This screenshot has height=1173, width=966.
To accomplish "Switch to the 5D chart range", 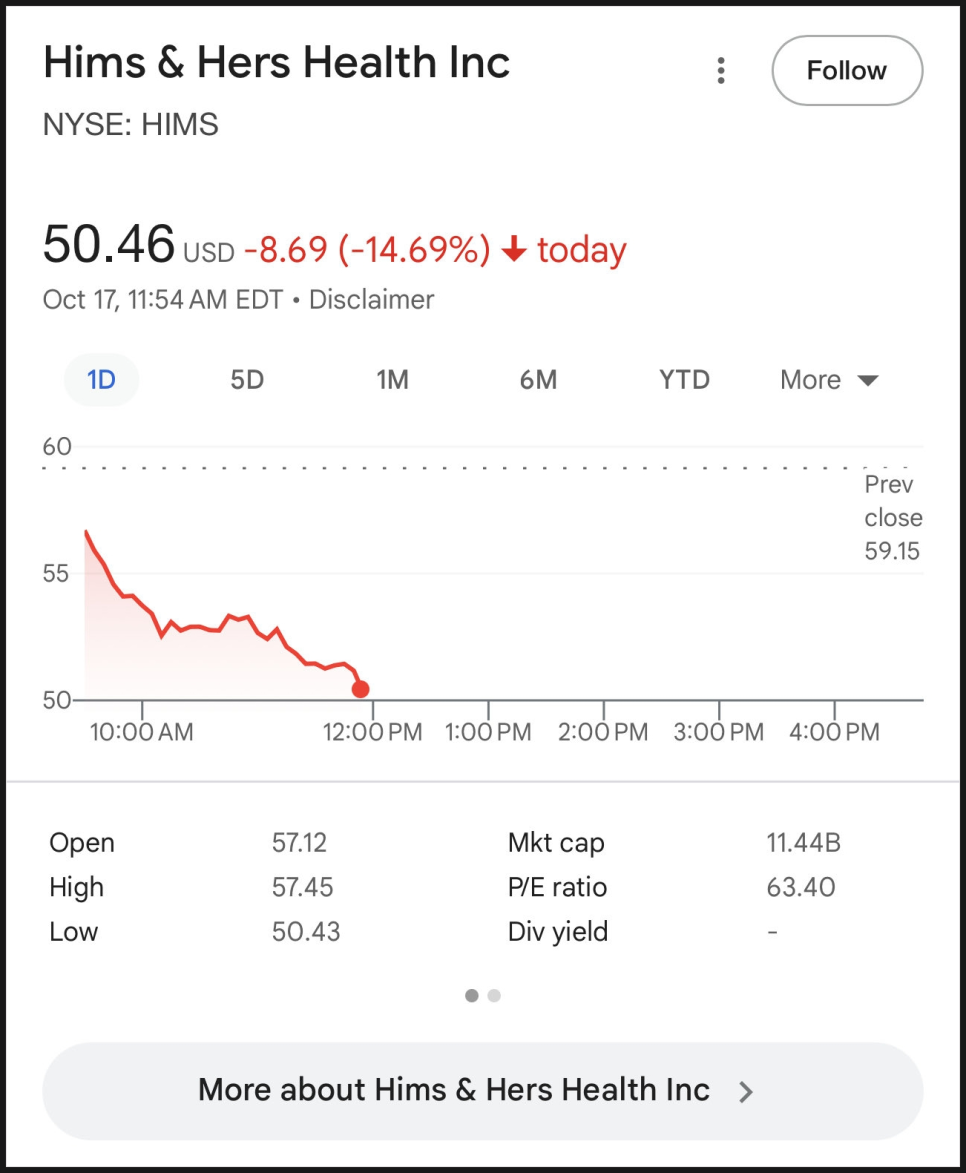I will (x=247, y=380).
